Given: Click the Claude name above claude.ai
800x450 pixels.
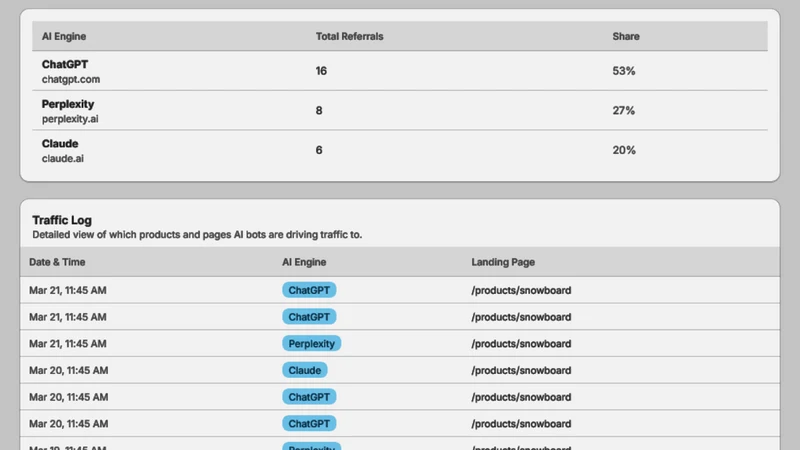Looking at the screenshot, I should [x=60, y=143].
